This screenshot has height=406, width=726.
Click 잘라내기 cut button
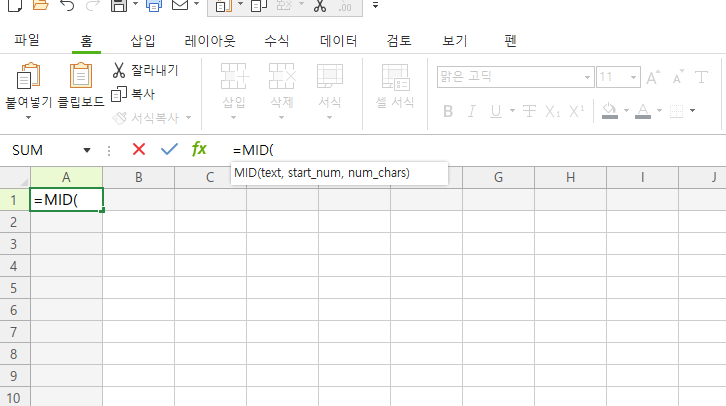[x=145, y=70]
